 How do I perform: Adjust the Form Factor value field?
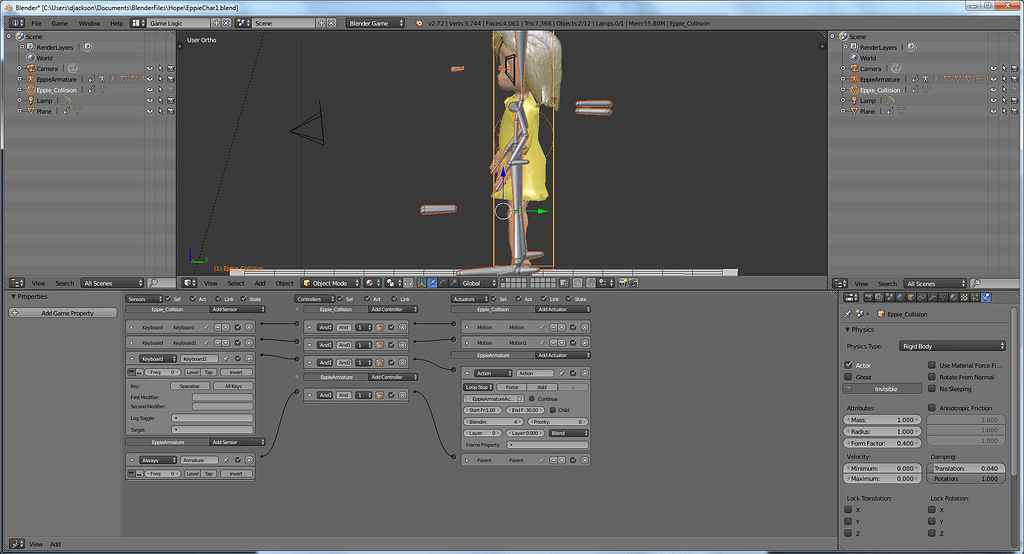pyautogui.click(x=882, y=443)
